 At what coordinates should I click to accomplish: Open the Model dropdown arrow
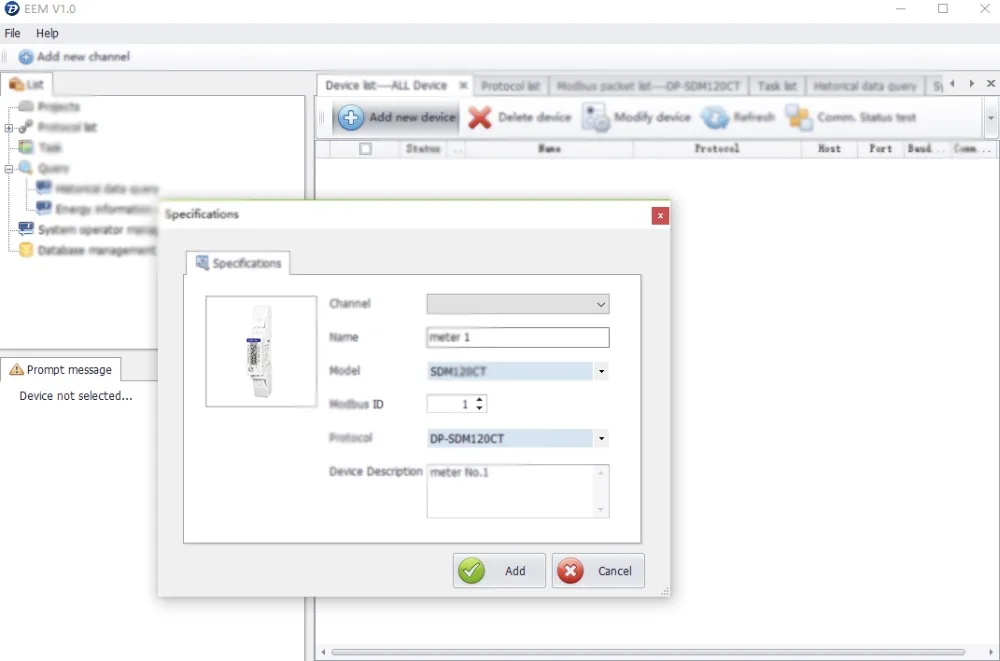pos(601,371)
